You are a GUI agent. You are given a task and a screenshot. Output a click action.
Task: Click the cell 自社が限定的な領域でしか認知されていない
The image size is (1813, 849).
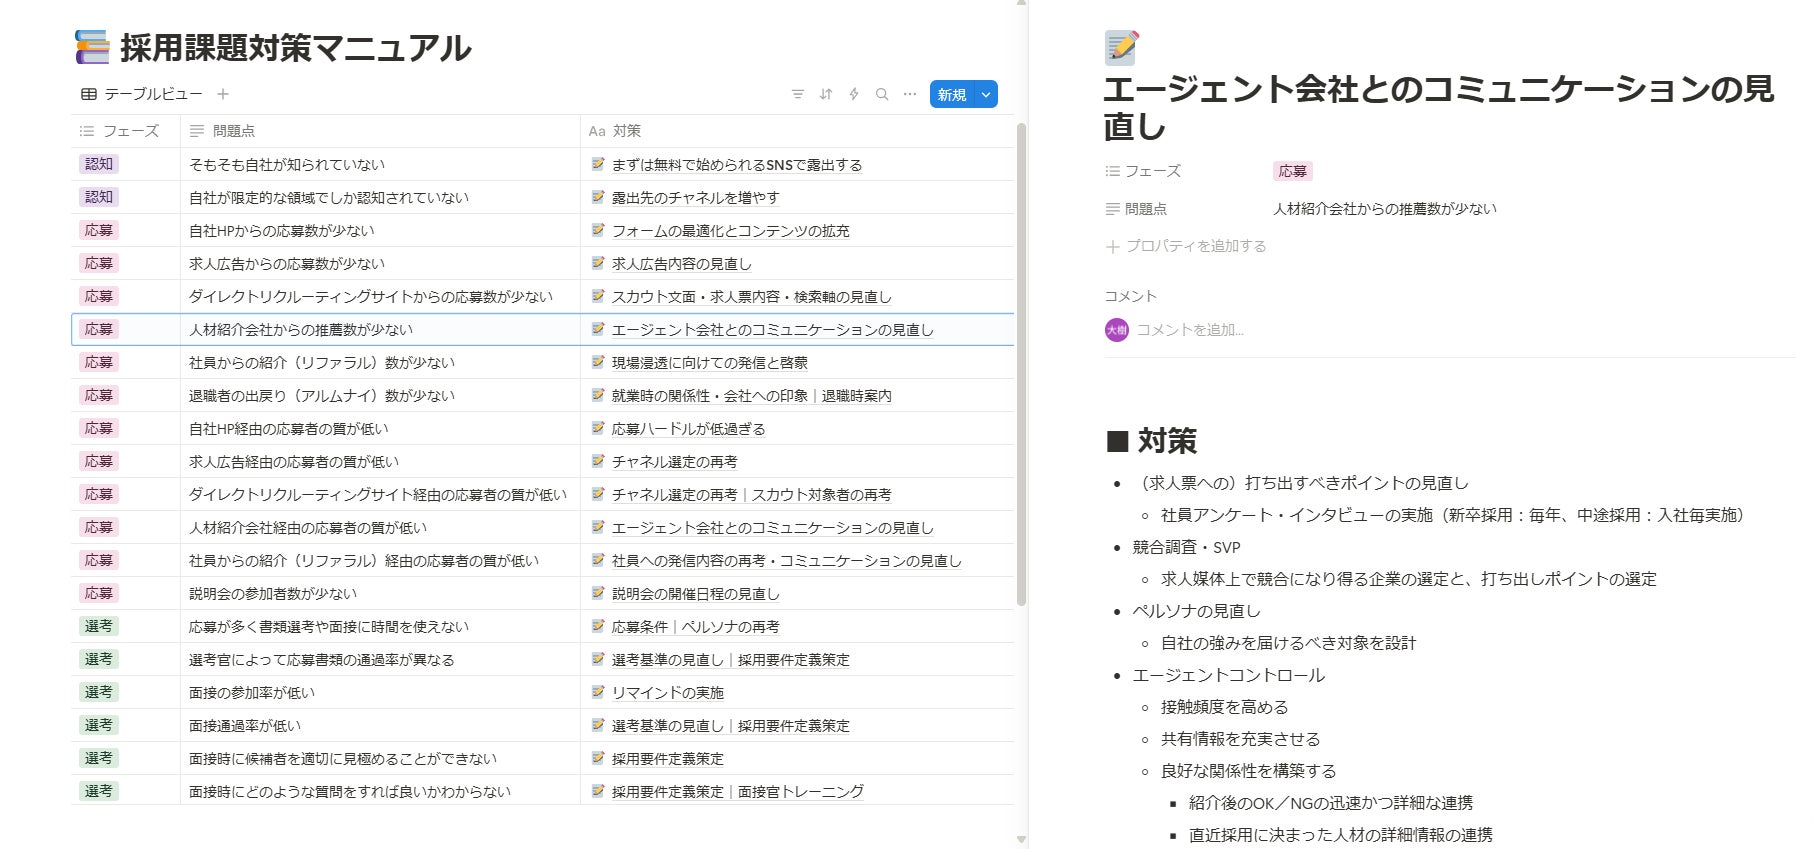click(380, 197)
